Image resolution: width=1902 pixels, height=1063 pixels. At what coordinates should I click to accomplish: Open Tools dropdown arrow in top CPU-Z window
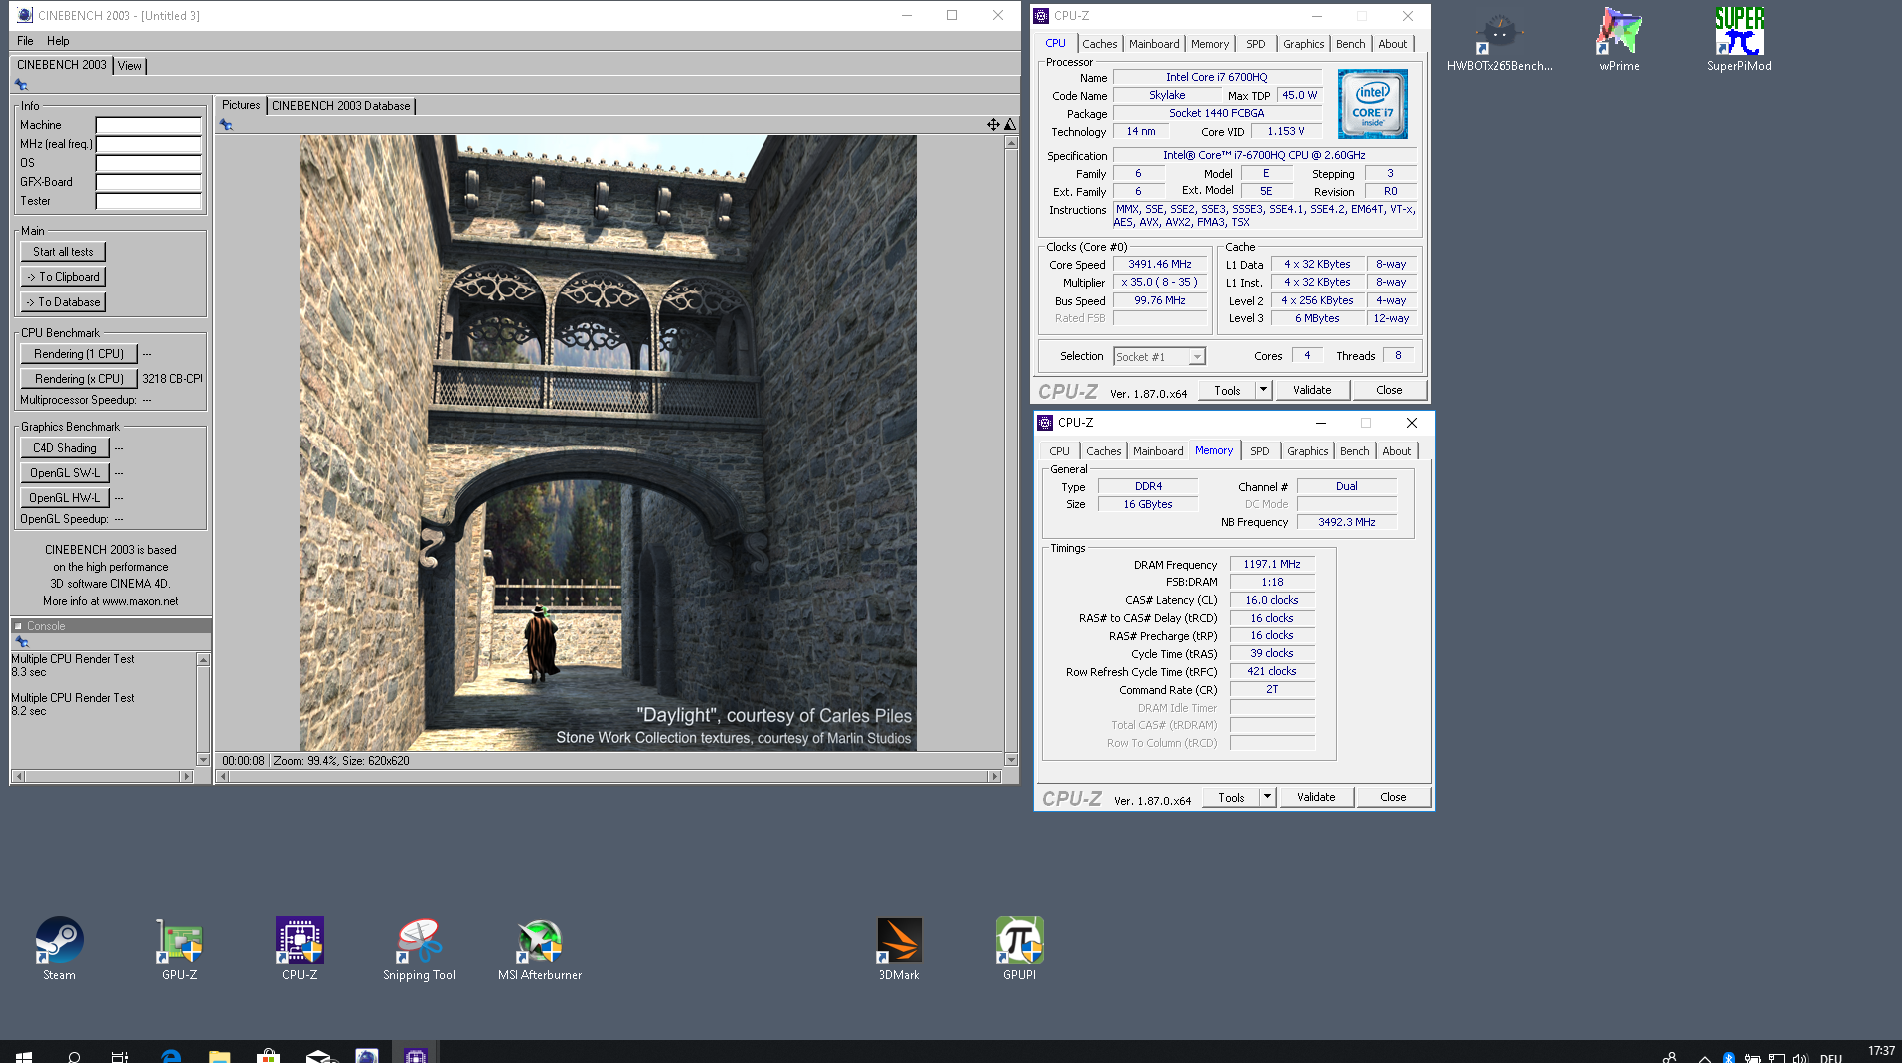tap(1263, 390)
